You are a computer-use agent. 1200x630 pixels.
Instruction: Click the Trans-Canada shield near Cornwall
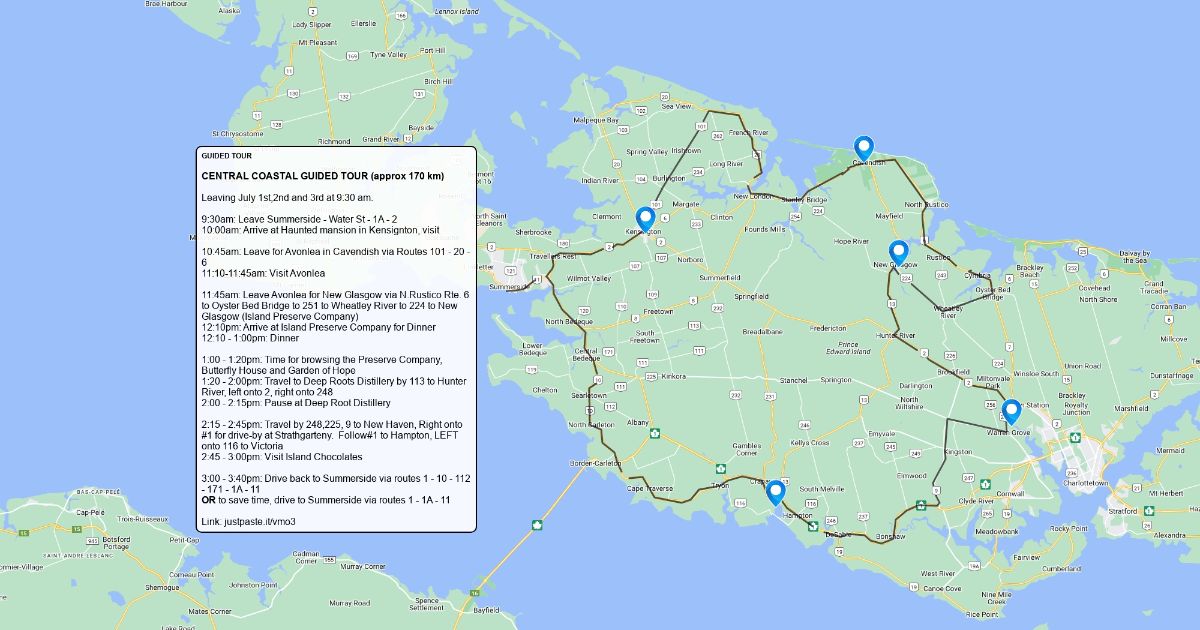(985, 484)
